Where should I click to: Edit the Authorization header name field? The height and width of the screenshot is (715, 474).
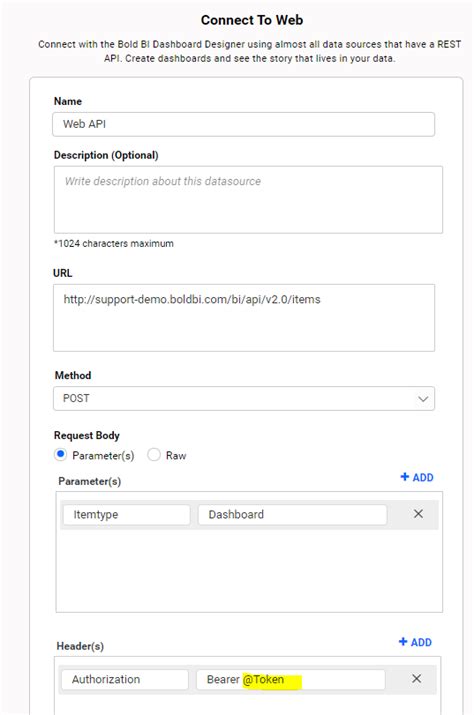pyautogui.click(x=125, y=679)
